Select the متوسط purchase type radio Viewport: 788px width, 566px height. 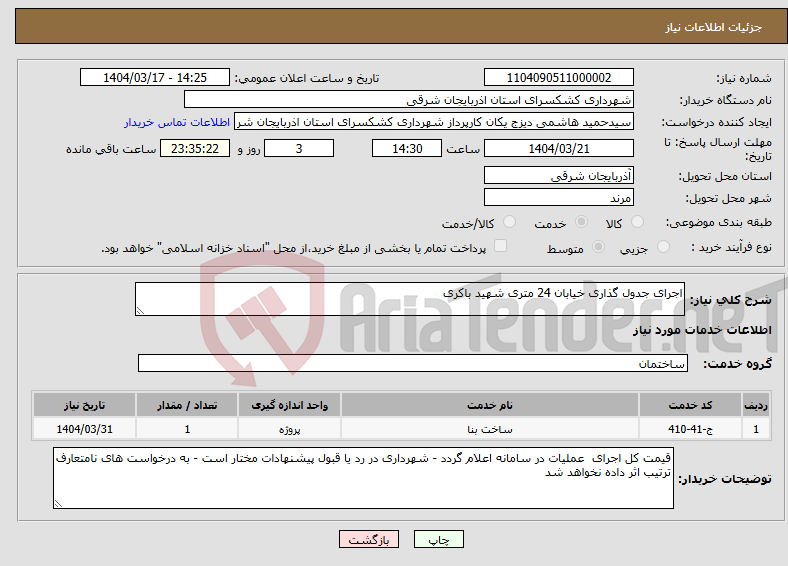tap(599, 246)
